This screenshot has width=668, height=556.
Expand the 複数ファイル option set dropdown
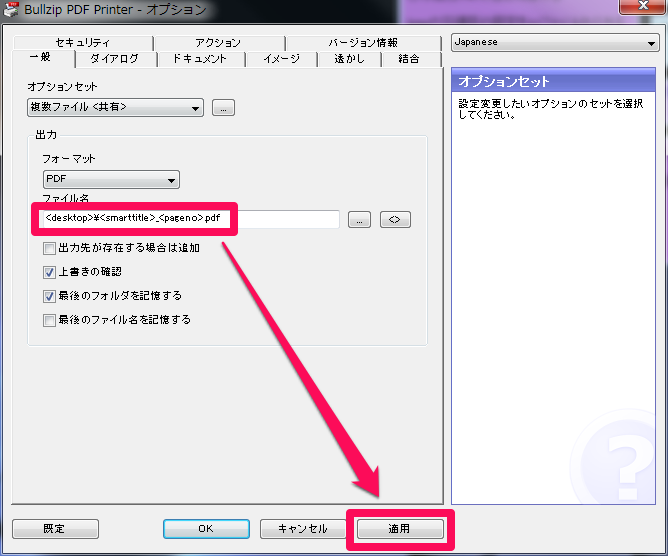115,108
